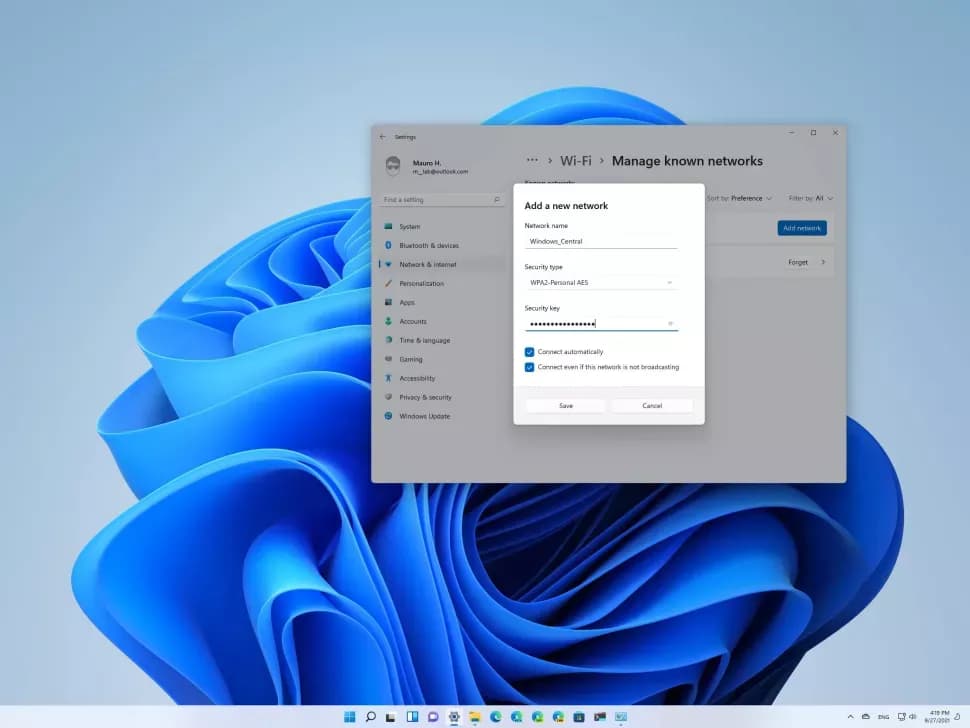Viewport: 970px width, 728px height.
Task: Expand the known network chevron beside Forget
Action: point(823,262)
